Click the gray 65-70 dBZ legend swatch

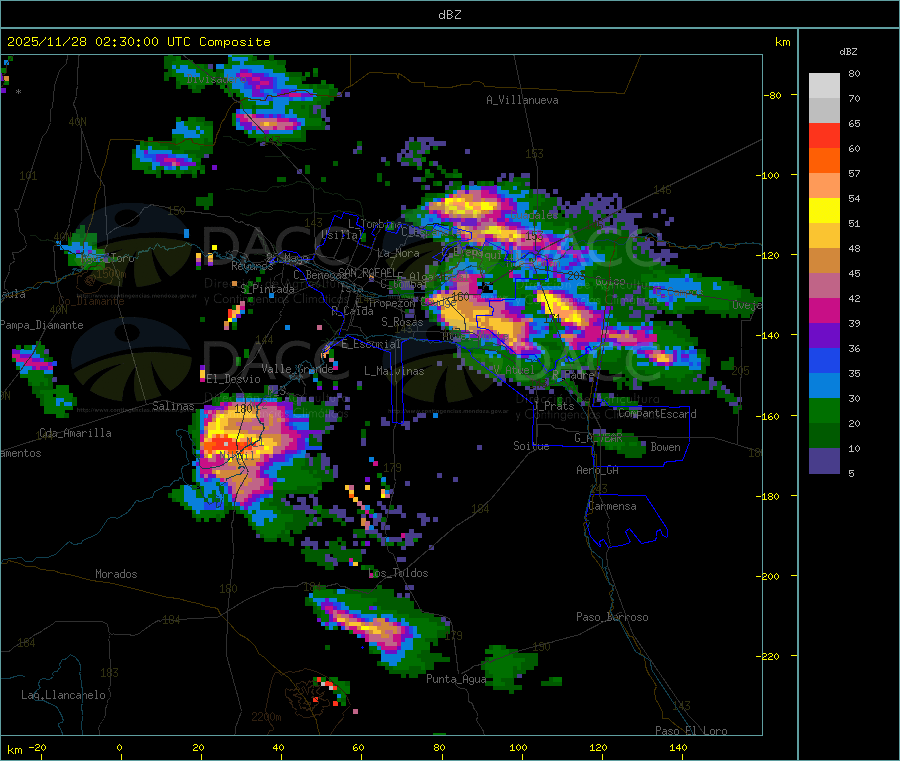point(824,111)
